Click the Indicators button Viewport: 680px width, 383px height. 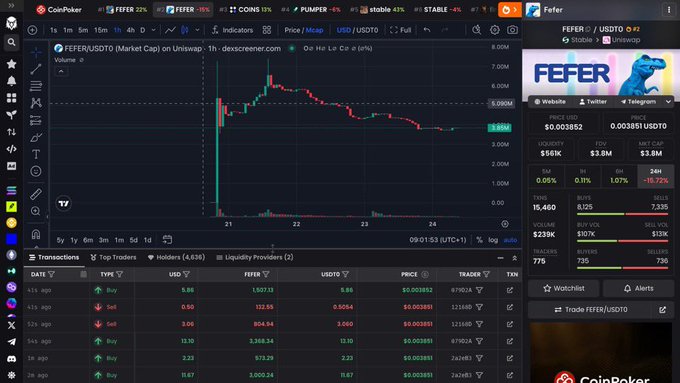[x=232, y=30]
